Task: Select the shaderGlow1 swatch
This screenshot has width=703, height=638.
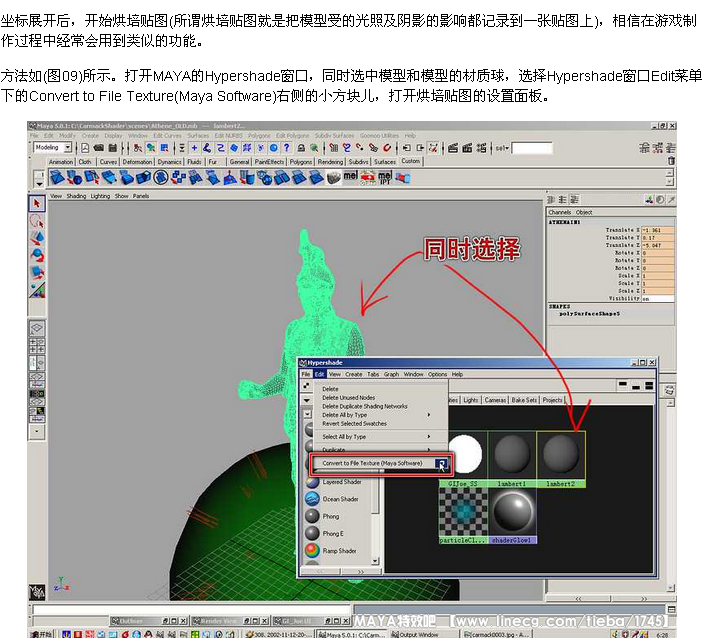Action: click(512, 516)
